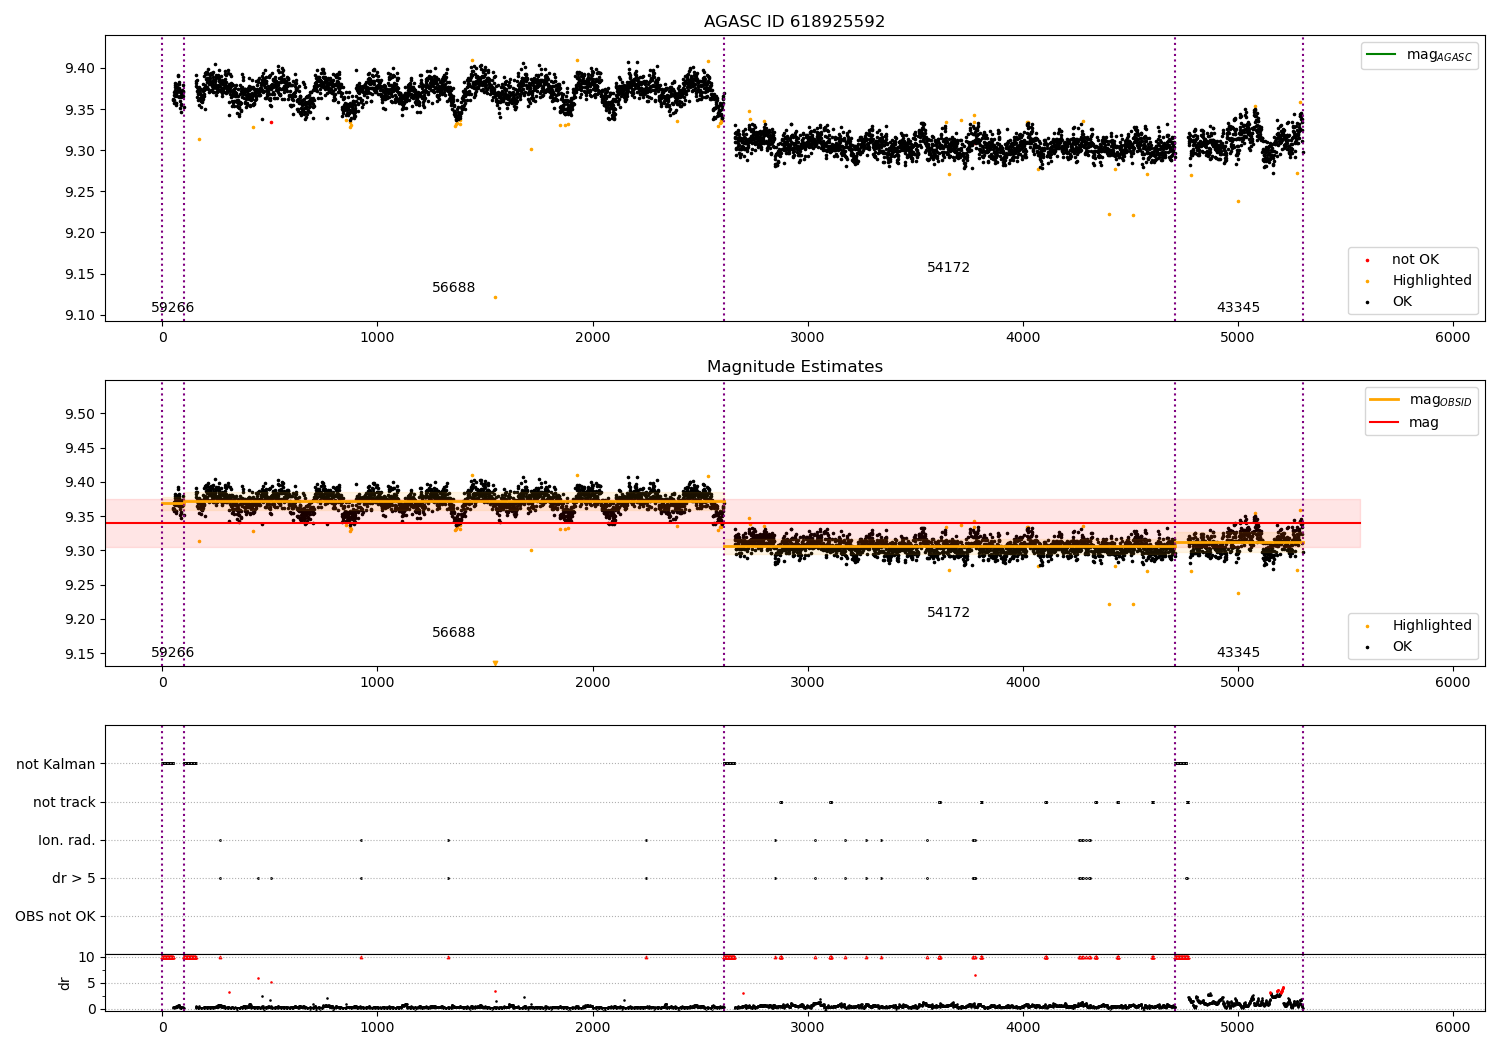Click observation label 54172 in top plot
Screen dimensions: 1500x1050
point(948,267)
